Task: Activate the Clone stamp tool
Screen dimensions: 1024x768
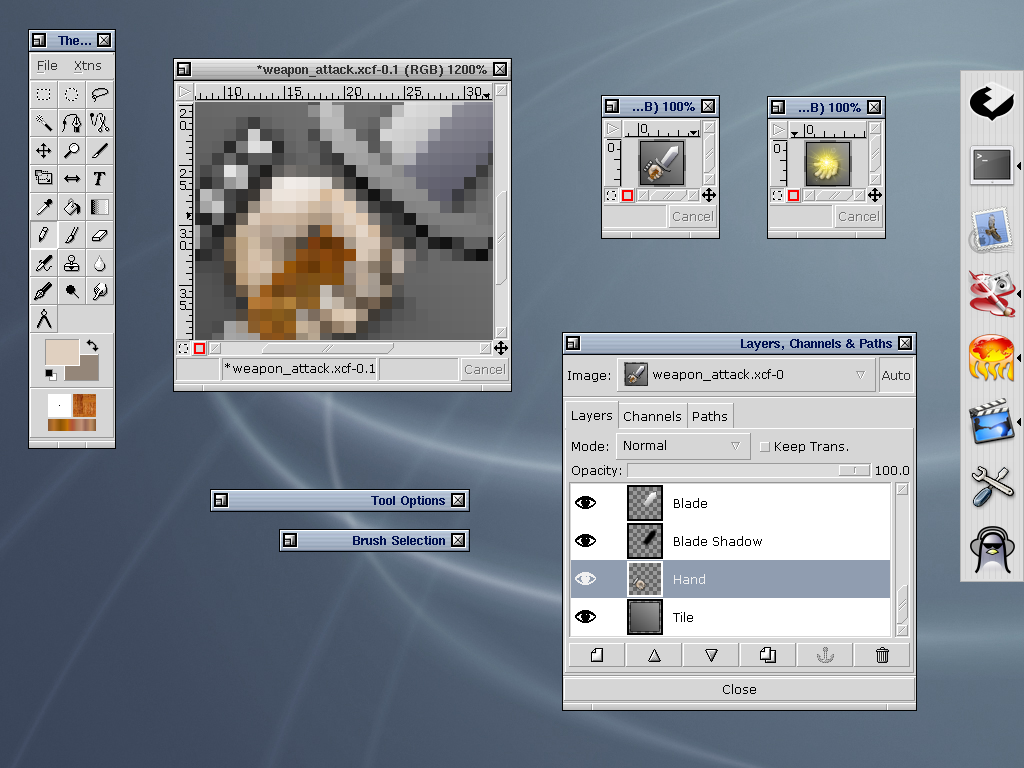Action: (x=72, y=264)
